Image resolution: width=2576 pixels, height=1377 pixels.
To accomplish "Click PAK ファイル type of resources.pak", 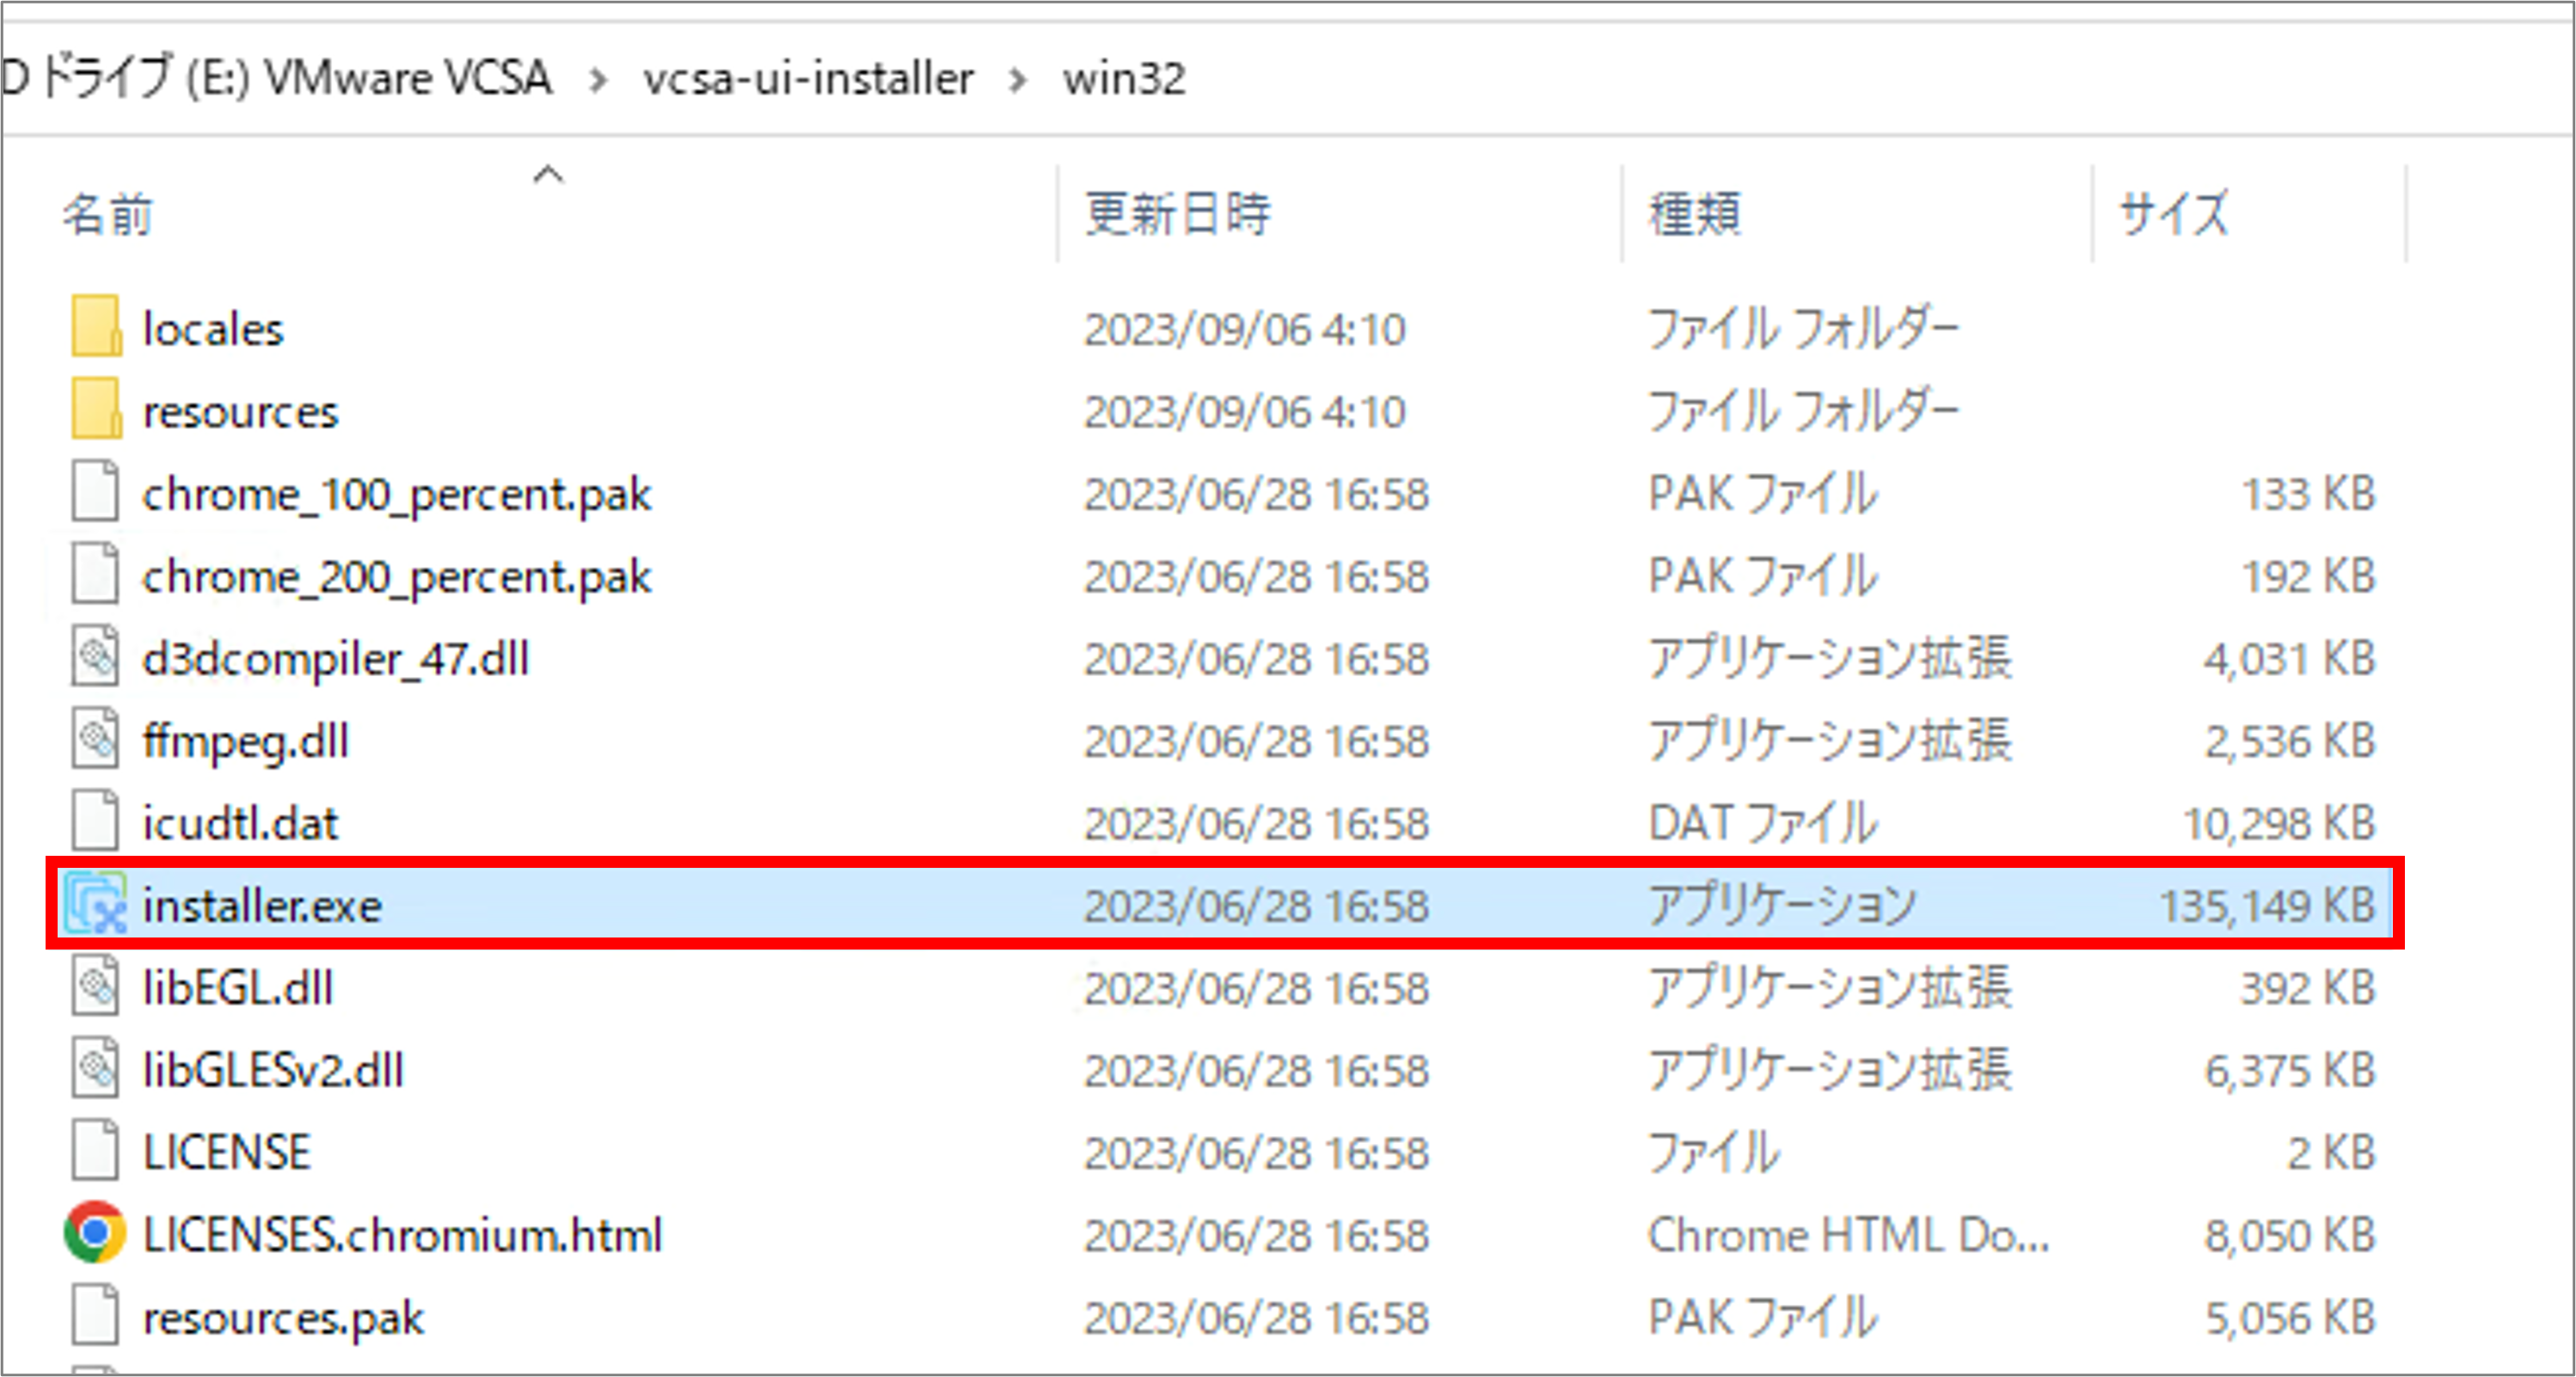I will [1763, 1318].
